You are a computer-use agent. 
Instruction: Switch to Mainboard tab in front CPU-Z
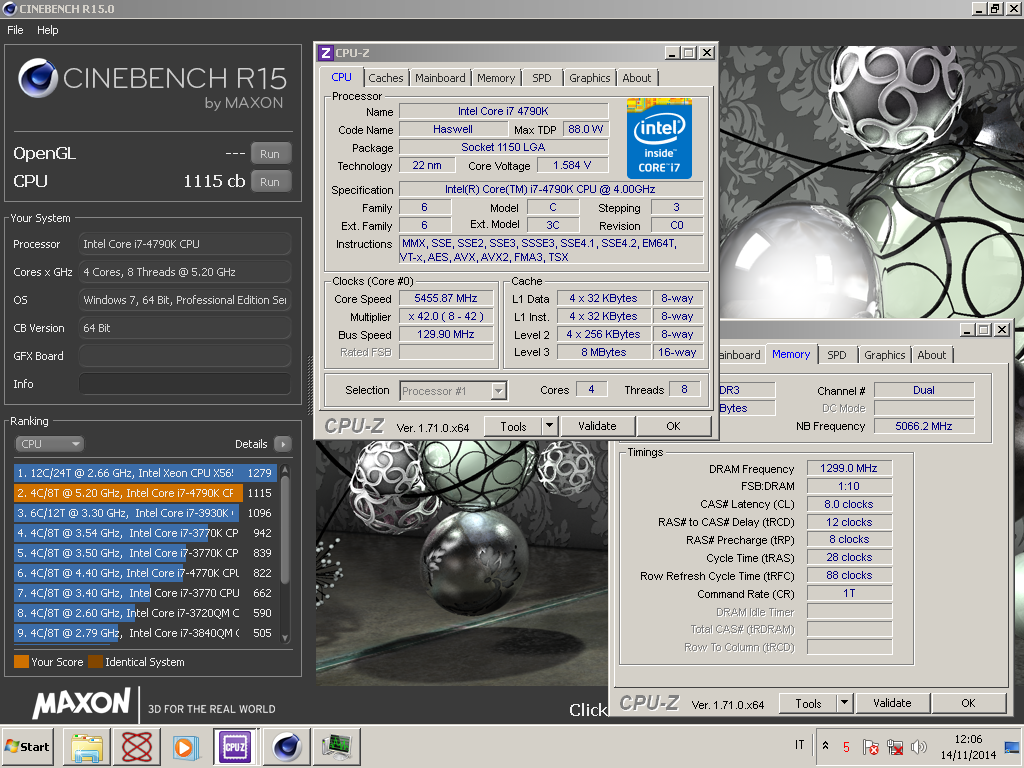click(x=440, y=78)
